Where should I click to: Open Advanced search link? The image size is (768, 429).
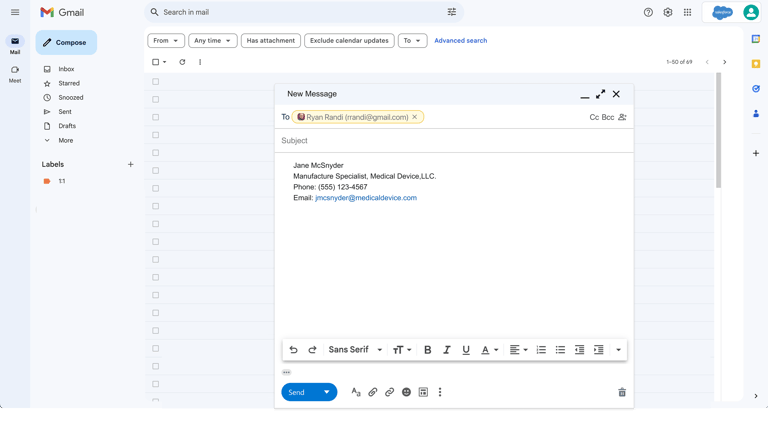click(x=460, y=41)
